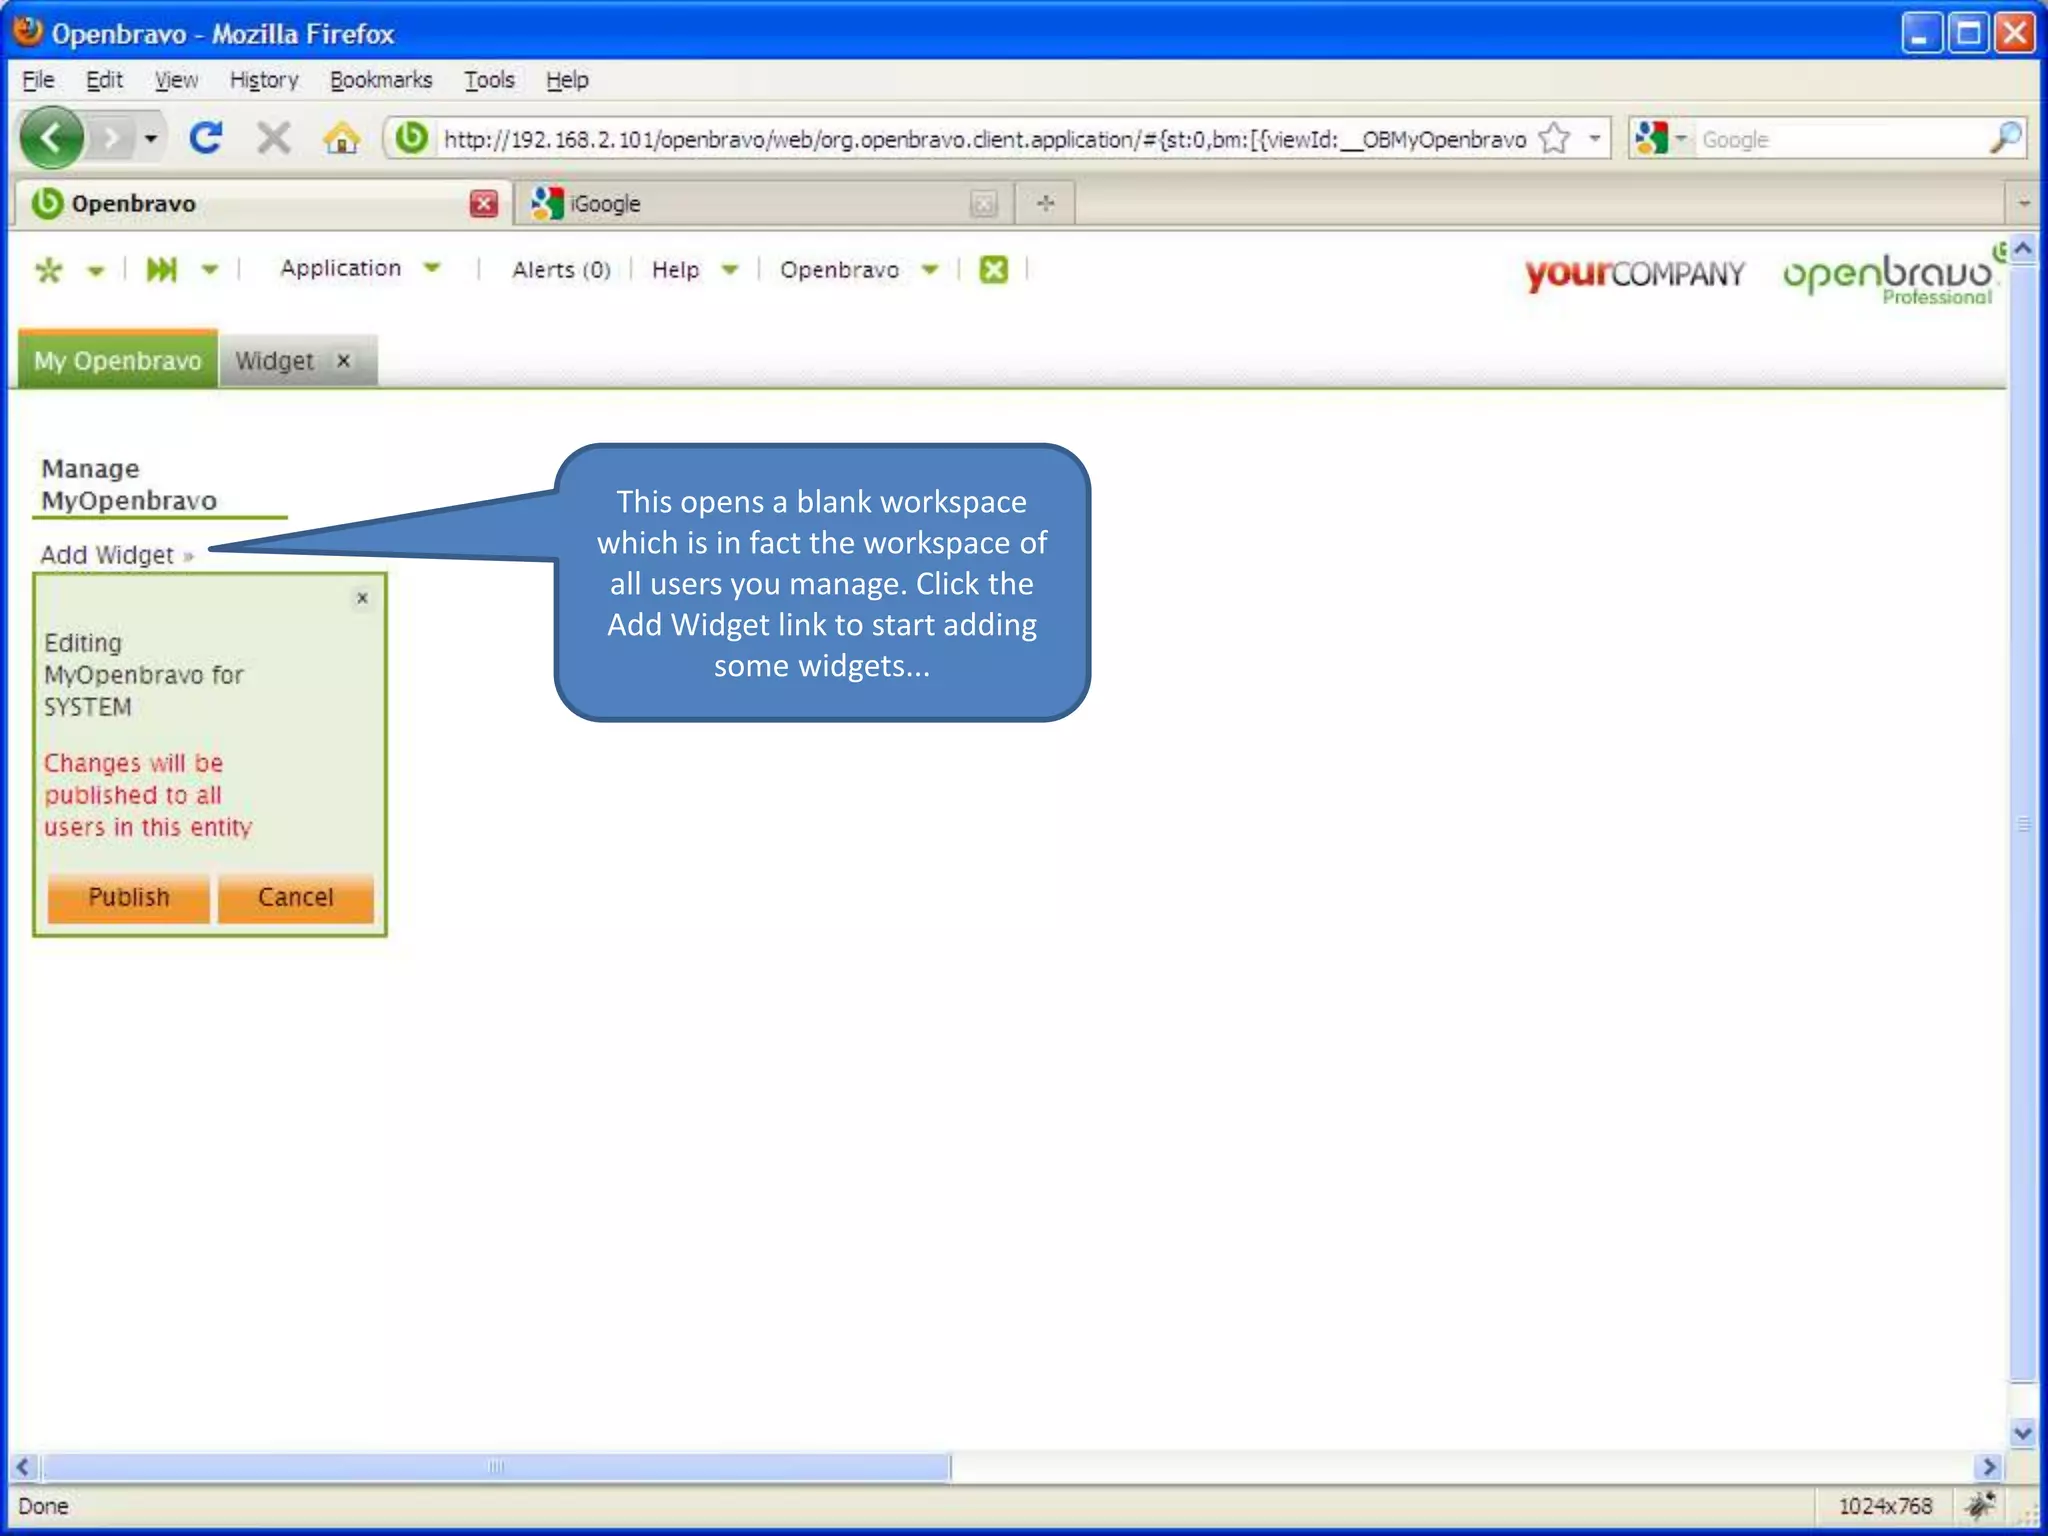
Task: Open the Application menu
Action: coord(340,268)
